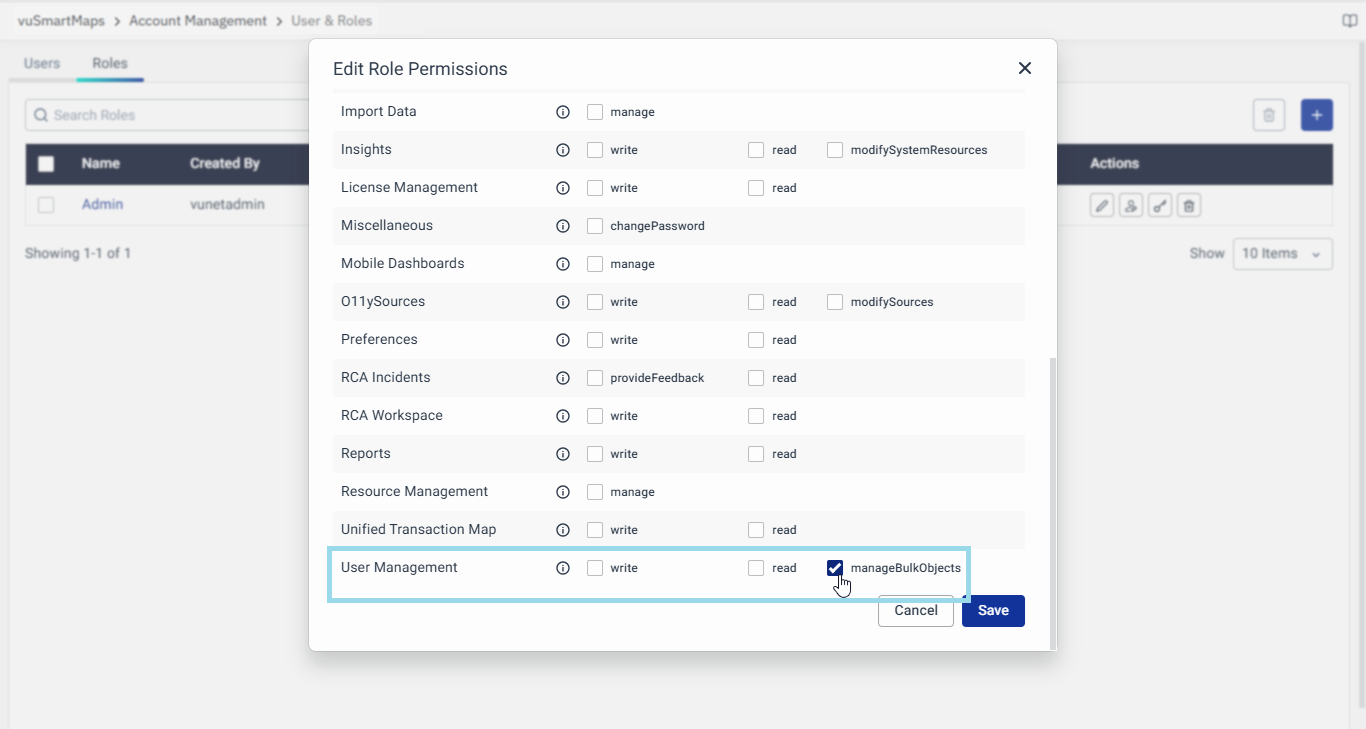Enable changePassword under Miscellaneous
Image resolution: width=1366 pixels, height=729 pixels.
pyautogui.click(x=595, y=226)
